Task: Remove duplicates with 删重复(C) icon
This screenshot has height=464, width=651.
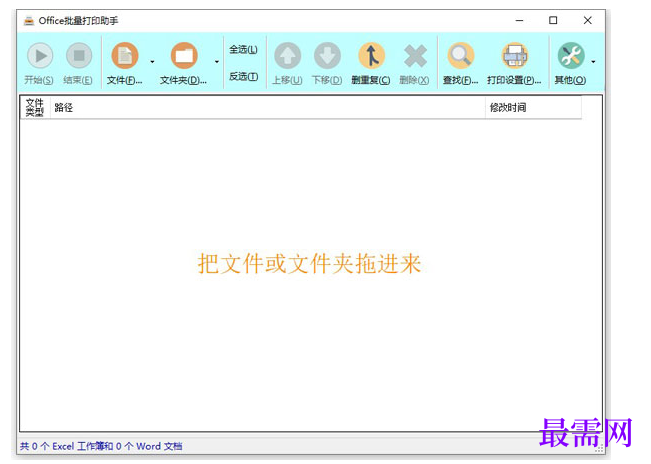Action: click(x=372, y=56)
